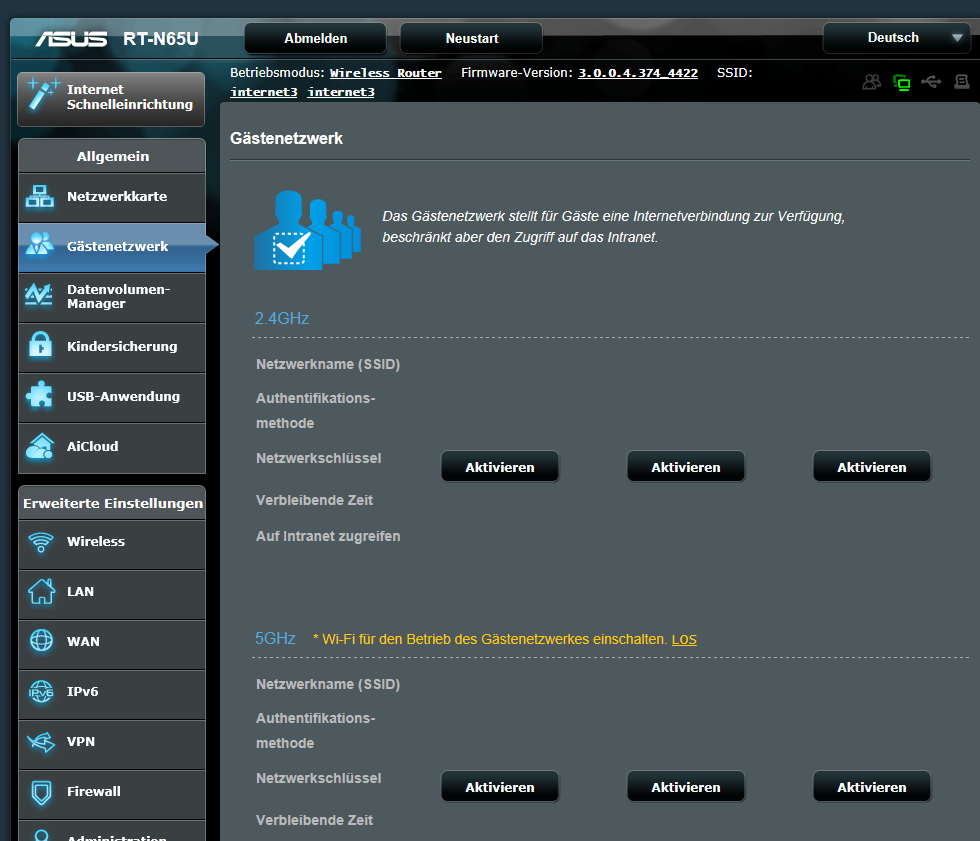Click the LOS link next to 5GHz
980x841 pixels.
click(684, 639)
